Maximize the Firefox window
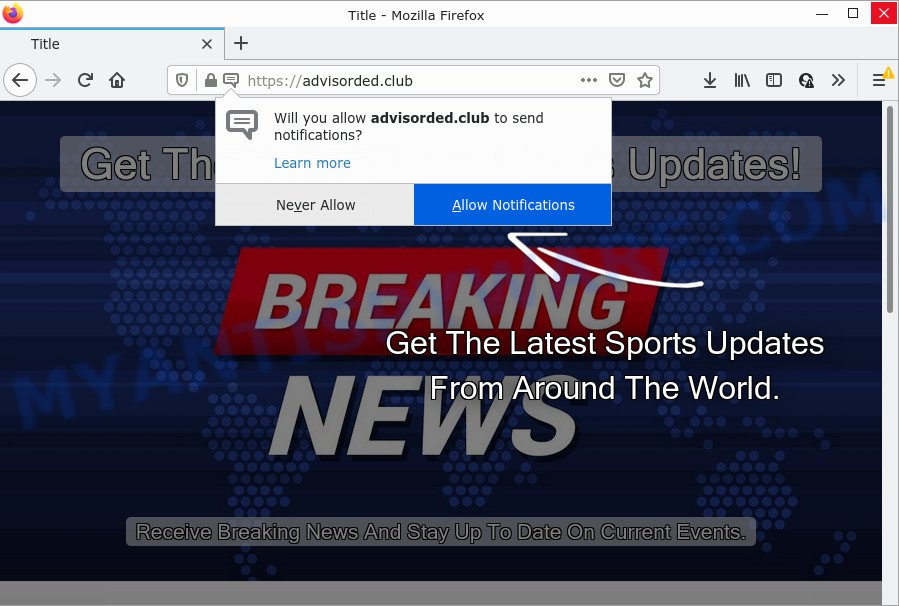 click(853, 14)
